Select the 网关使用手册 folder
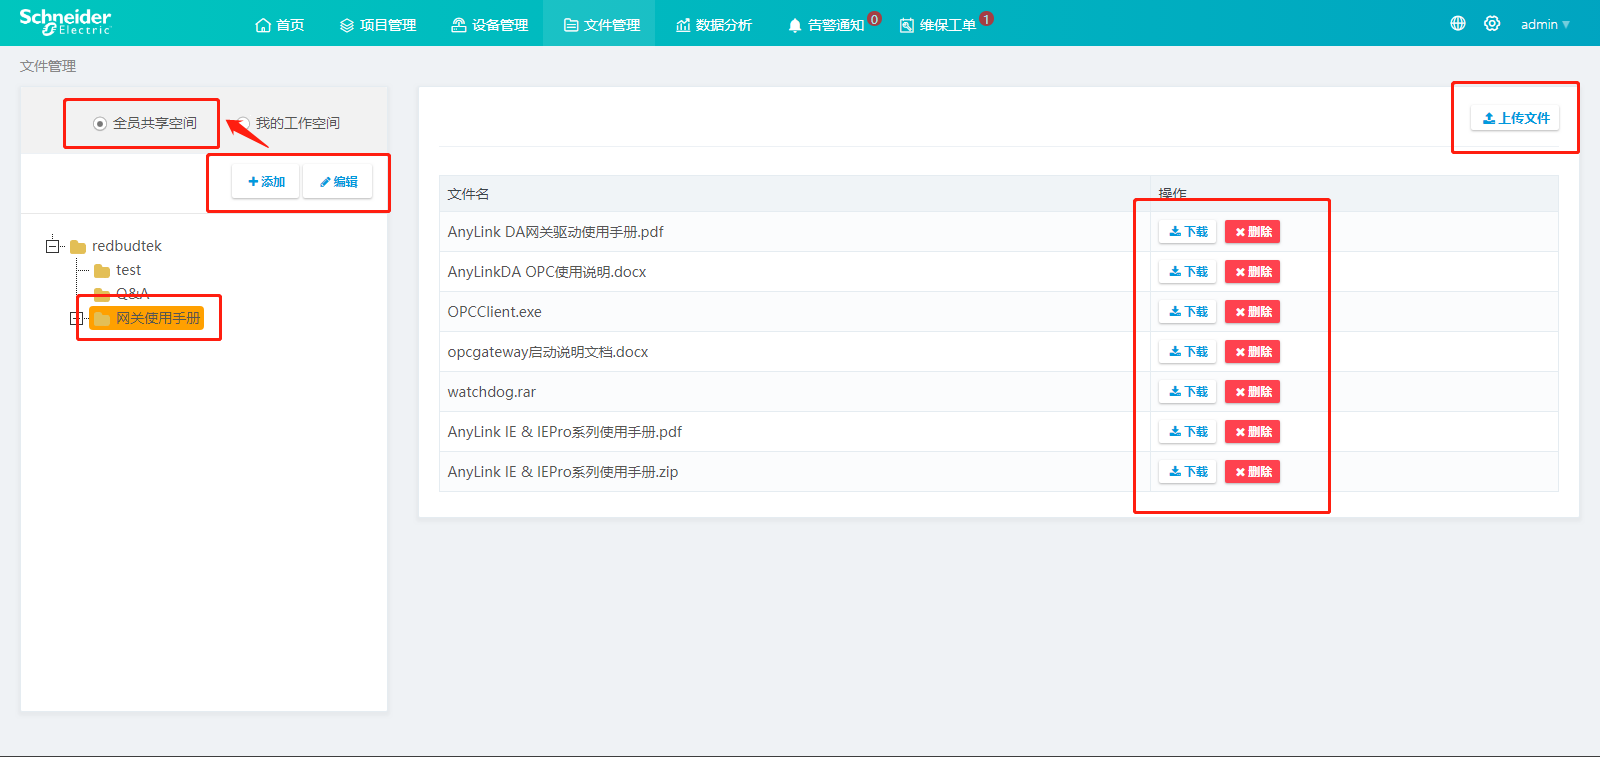 coord(147,318)
